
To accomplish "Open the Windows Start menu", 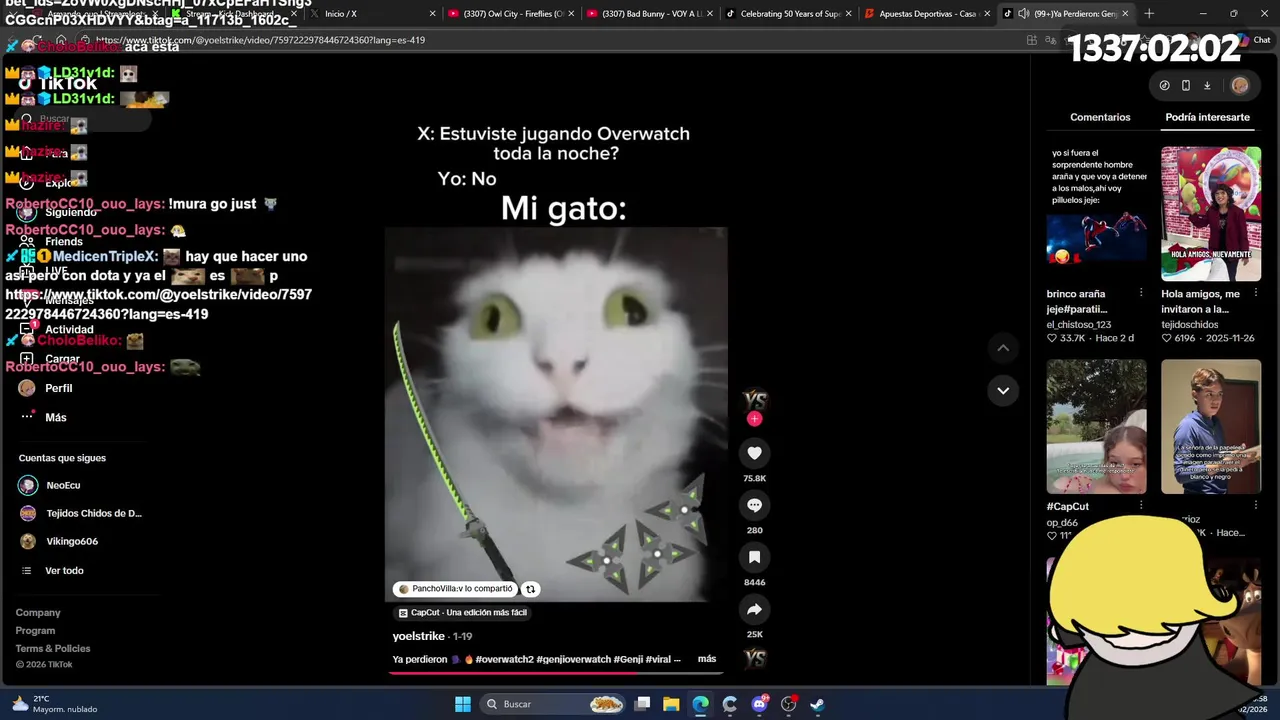I will point(463,704).
